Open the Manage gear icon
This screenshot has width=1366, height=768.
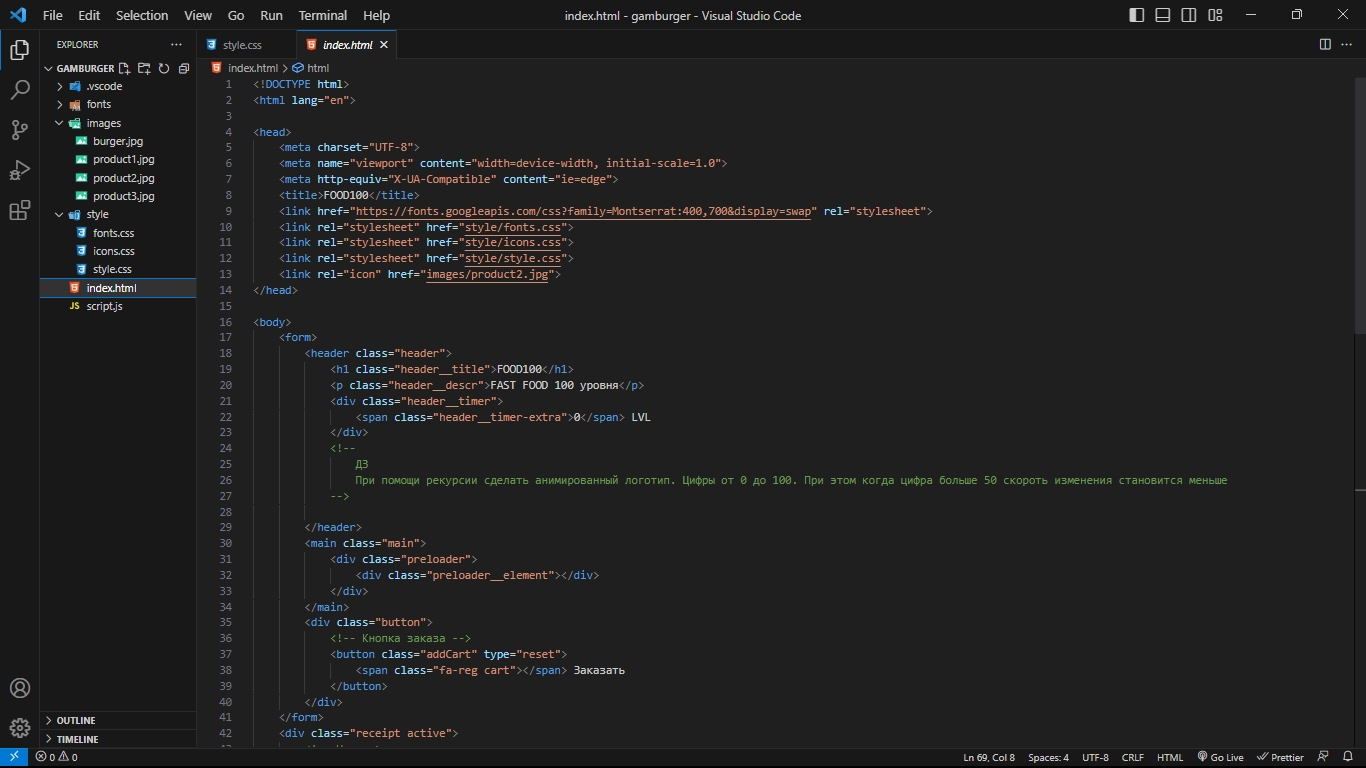click(20, 727)
